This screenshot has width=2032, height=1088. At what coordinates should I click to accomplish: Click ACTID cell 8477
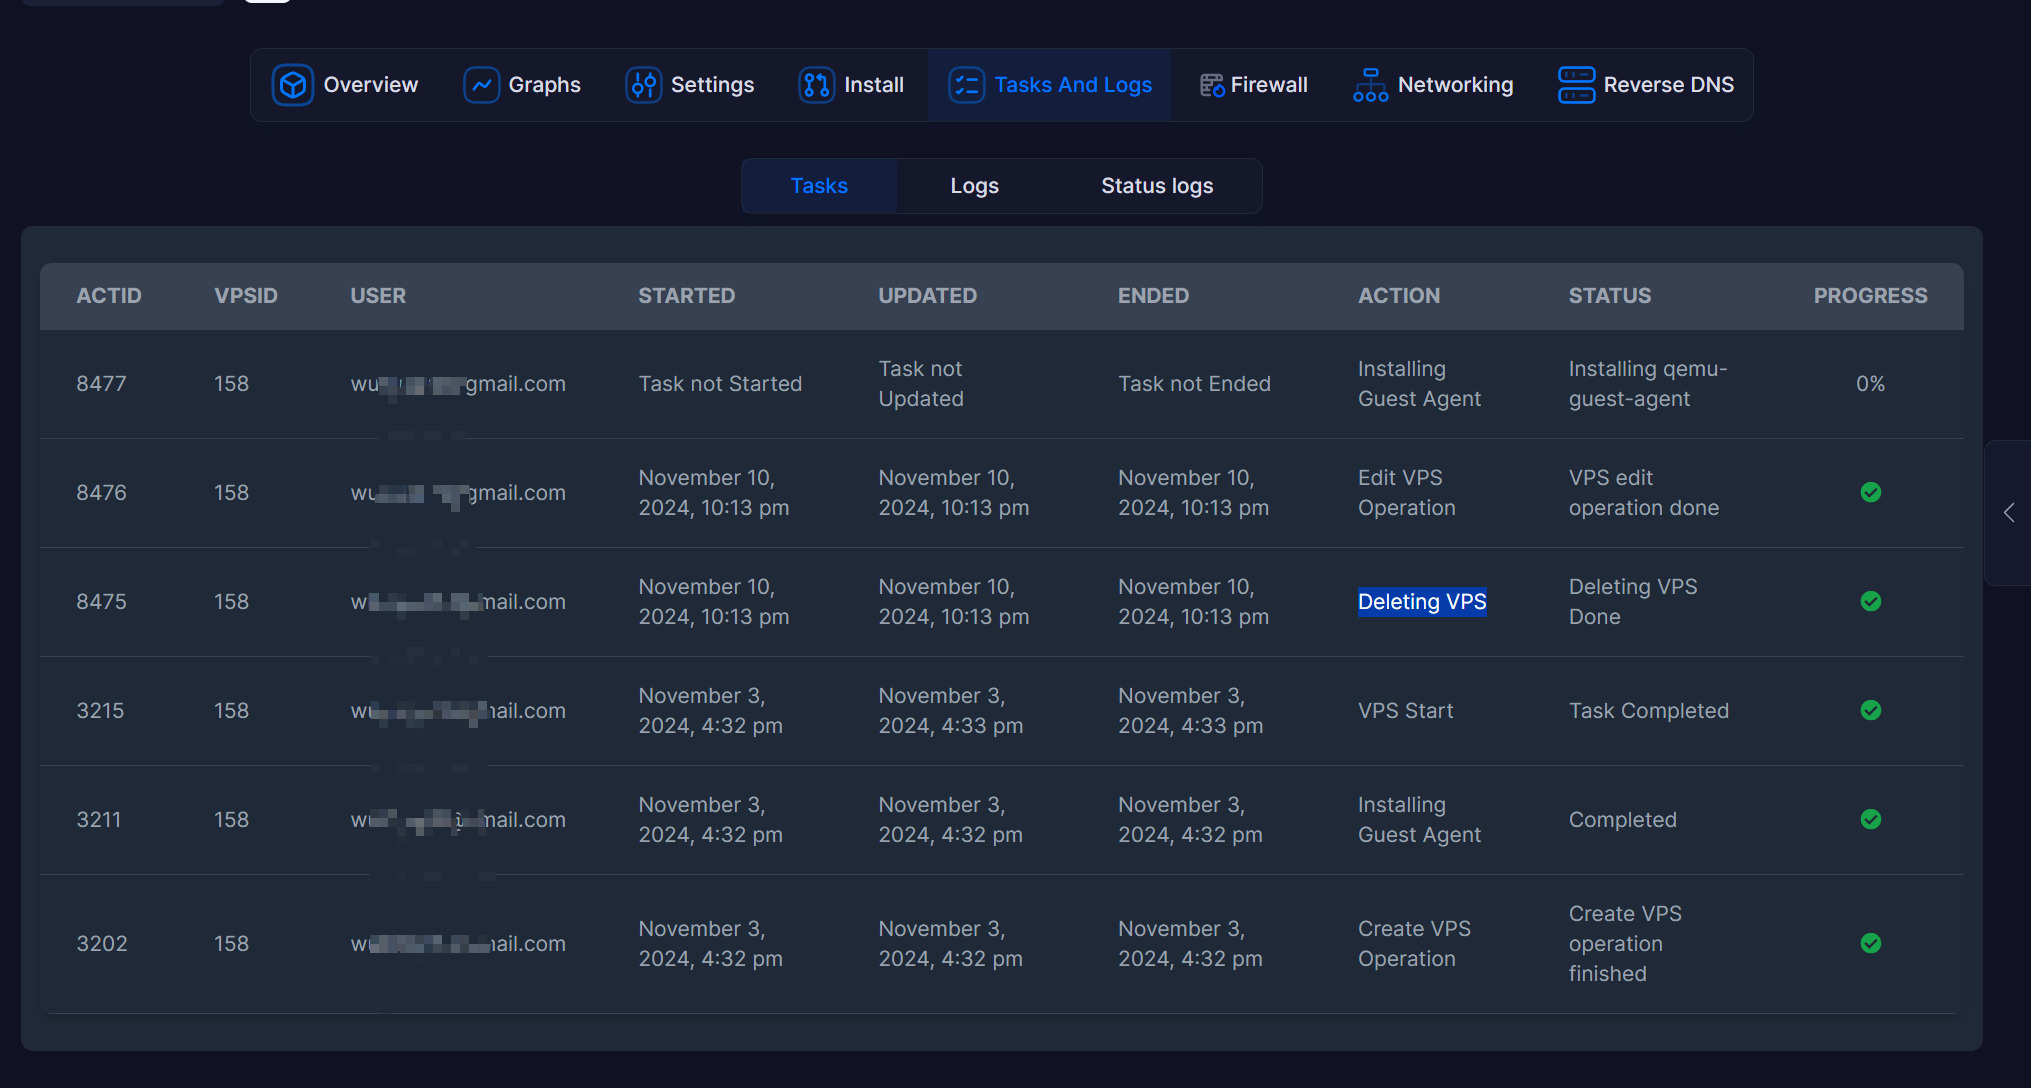(101, 384)
